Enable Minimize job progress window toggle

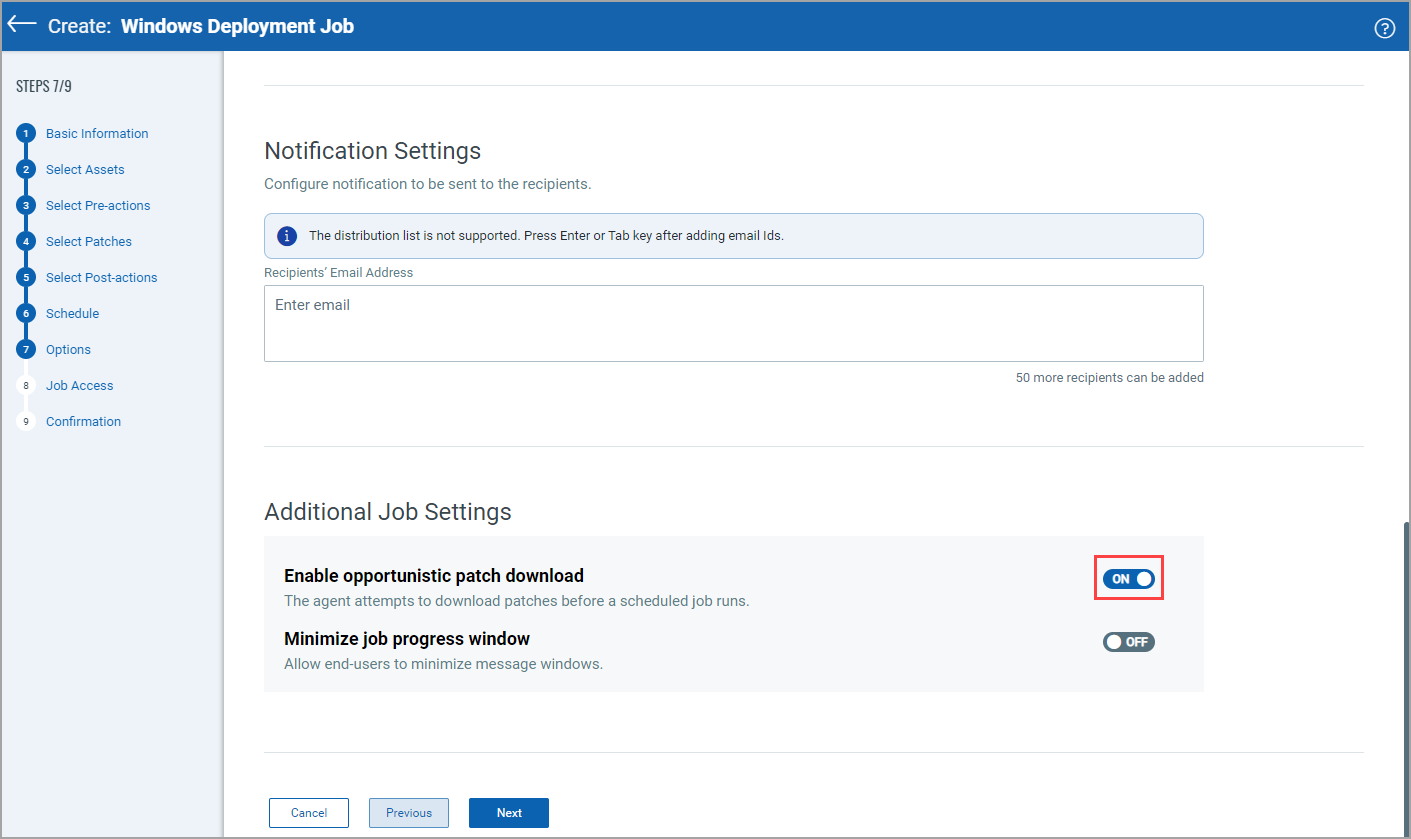tap(1128, 642)
